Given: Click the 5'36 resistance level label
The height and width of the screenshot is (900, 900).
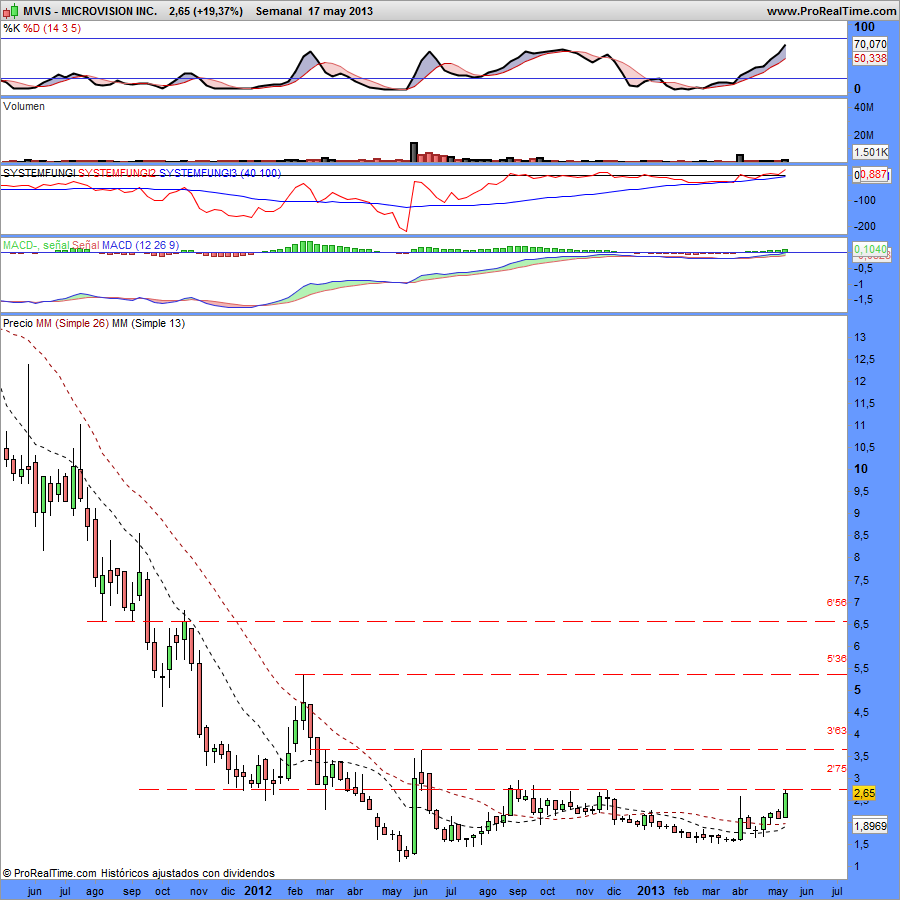Looking at the screenshot, I should pos(836,658).
